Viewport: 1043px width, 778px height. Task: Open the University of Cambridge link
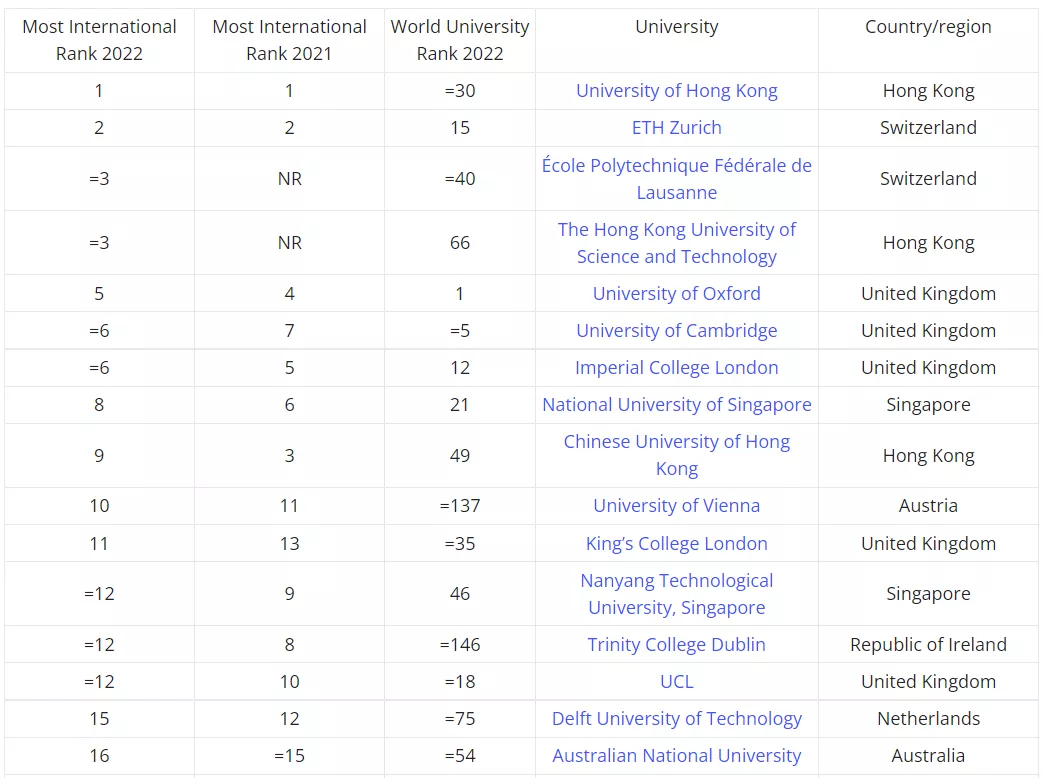(x=676, y=330)
